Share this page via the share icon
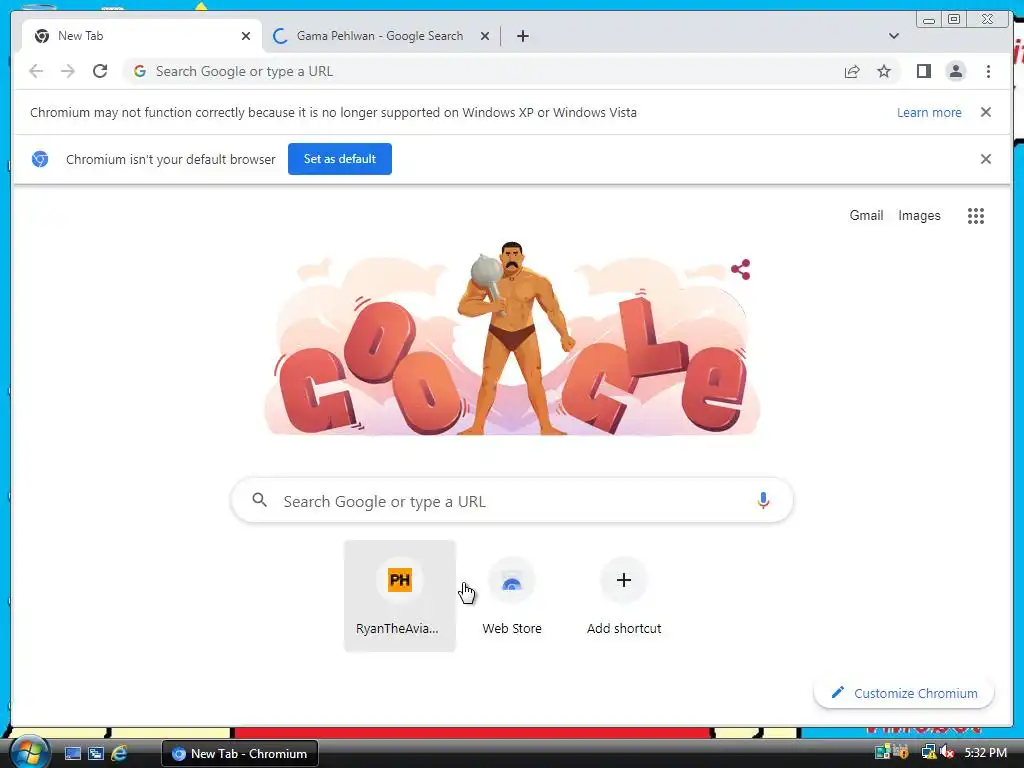Viewport: 1024px width, 768px height. click(x=852, y=71)
